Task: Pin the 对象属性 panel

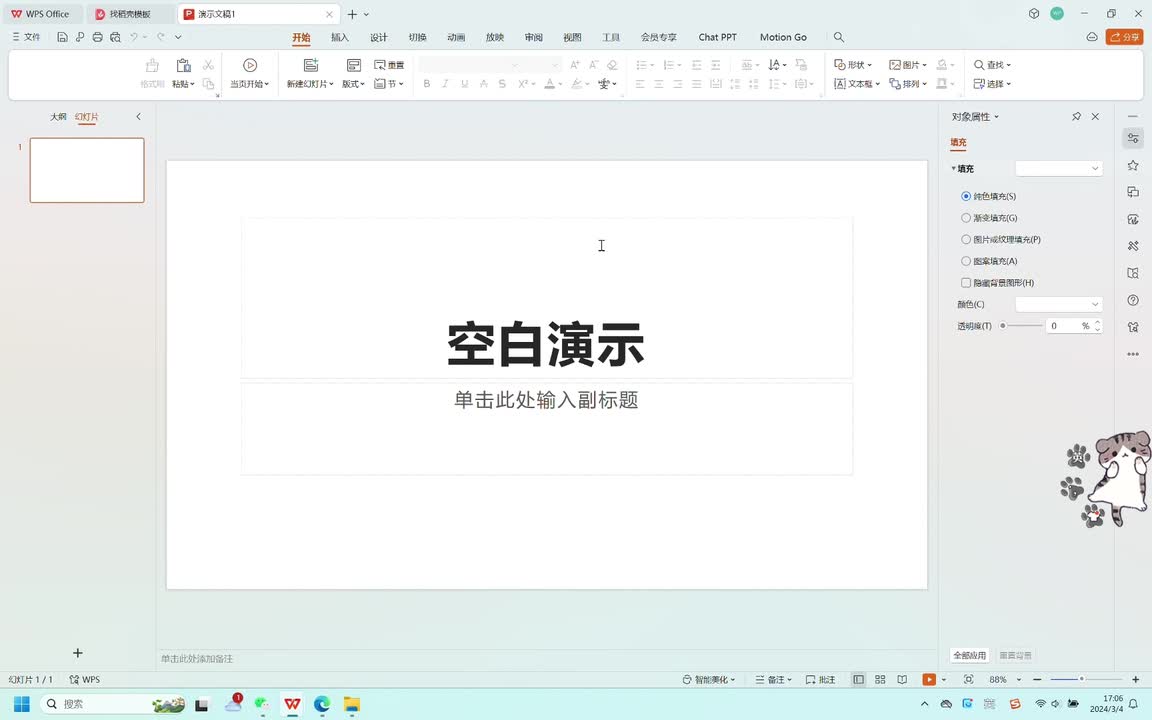Action: (1076, 117)
